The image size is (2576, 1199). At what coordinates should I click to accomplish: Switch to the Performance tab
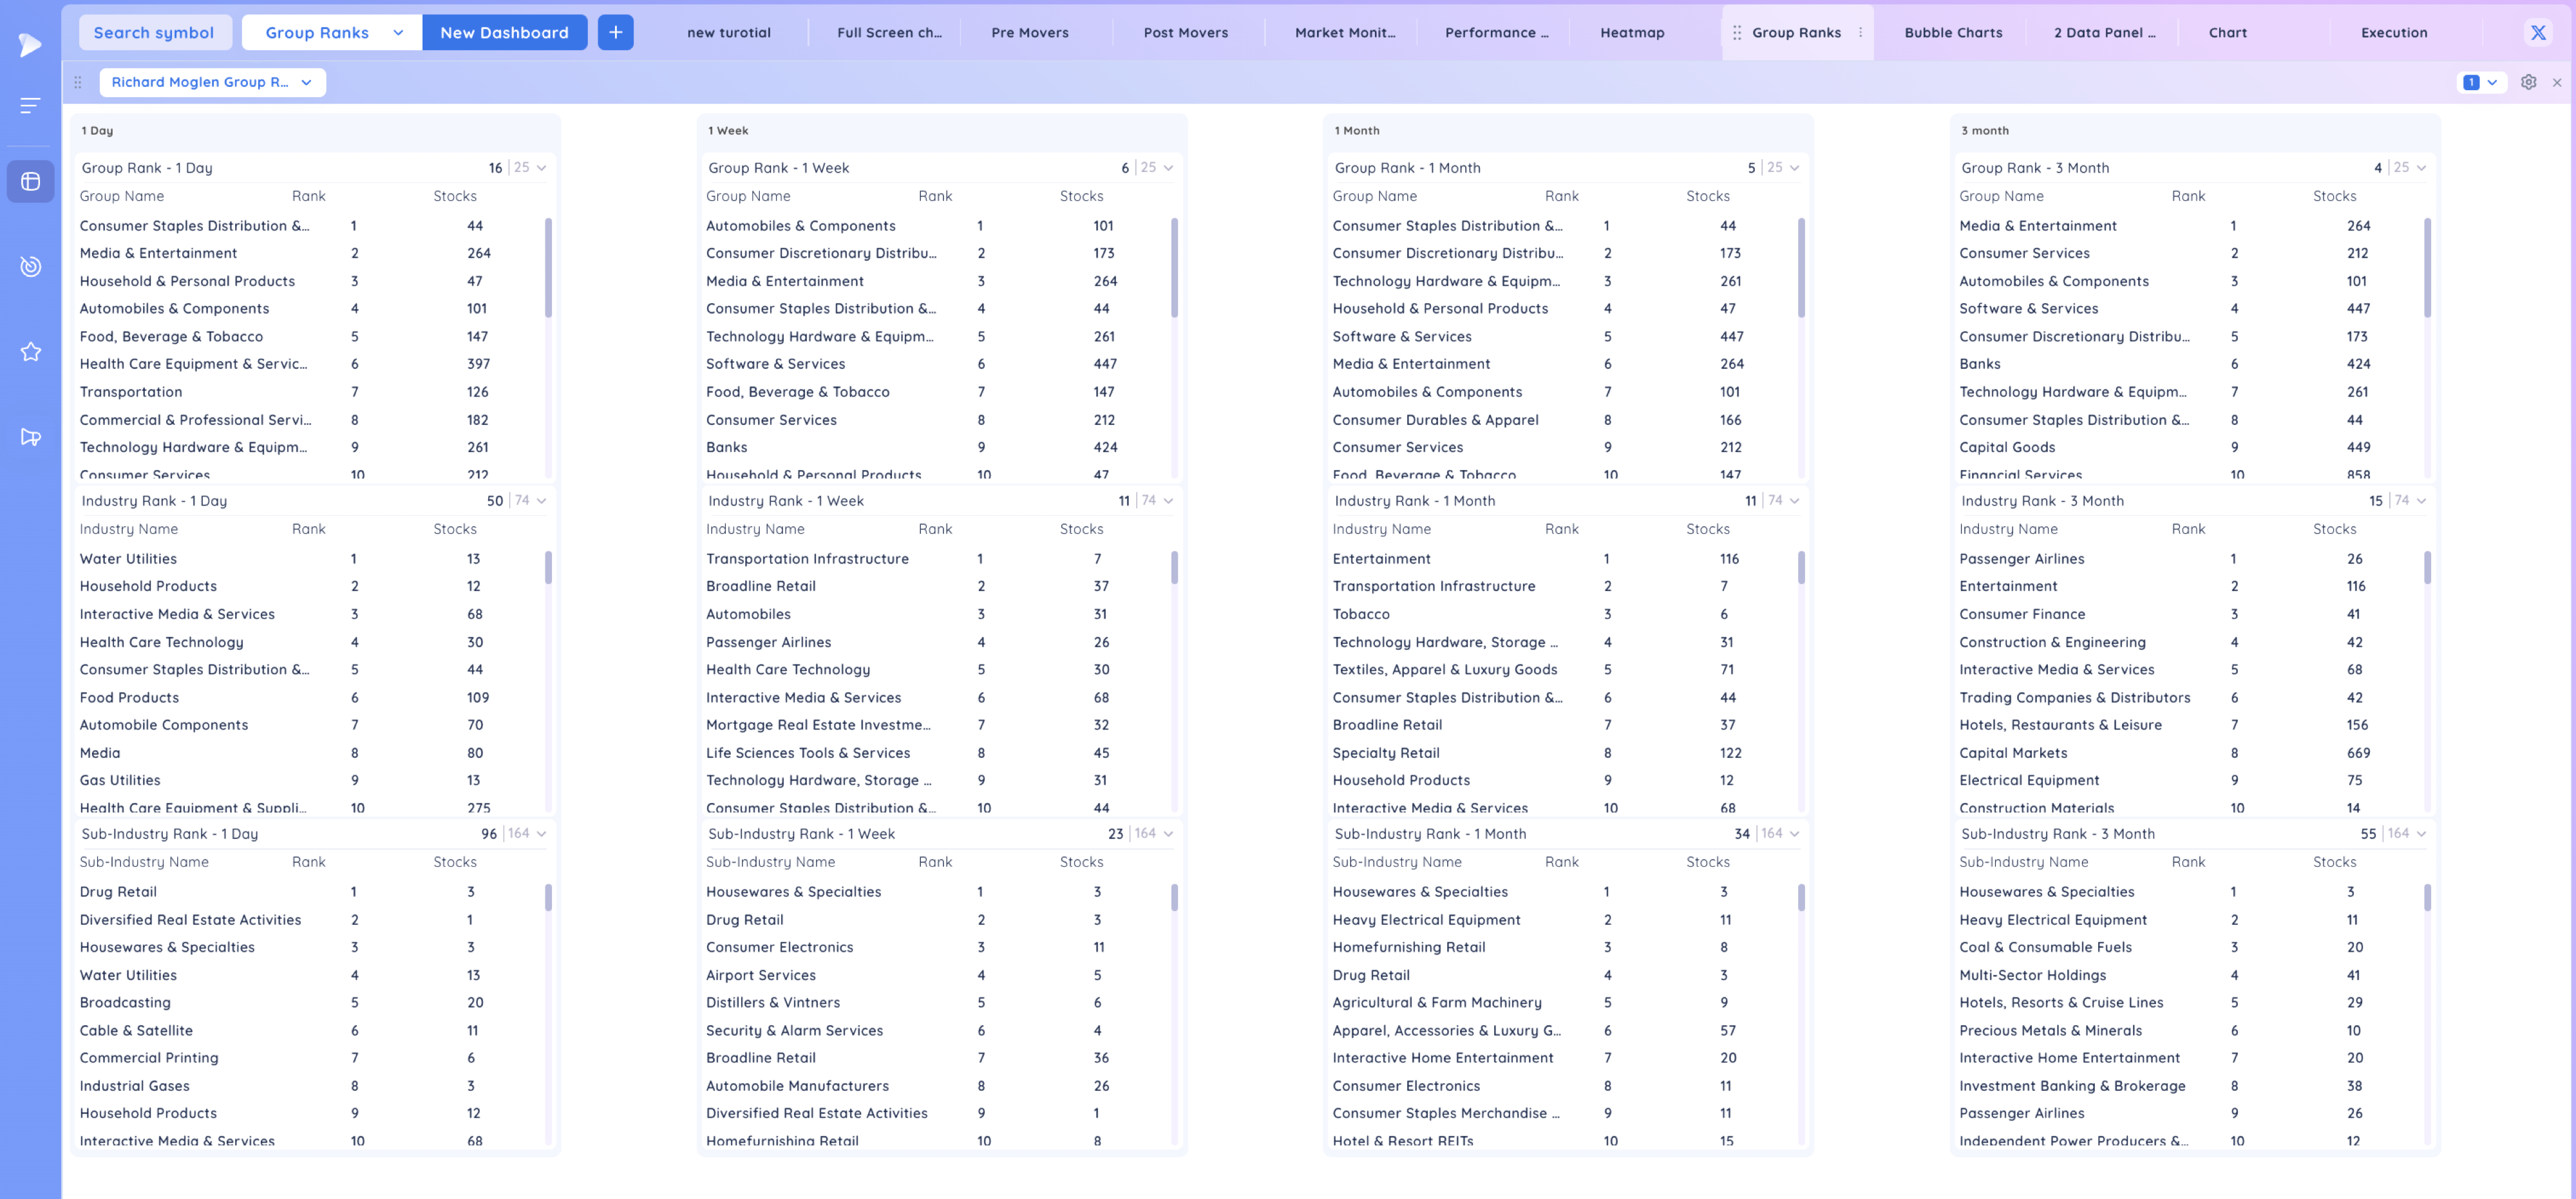(1496, 32)
